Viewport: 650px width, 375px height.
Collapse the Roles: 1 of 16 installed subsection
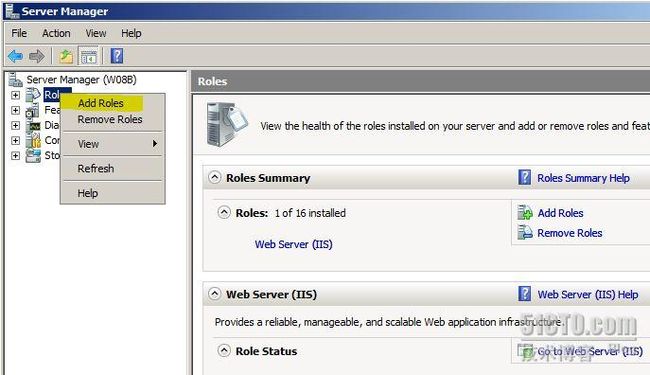pyautogui.click(x=224, y=213)
